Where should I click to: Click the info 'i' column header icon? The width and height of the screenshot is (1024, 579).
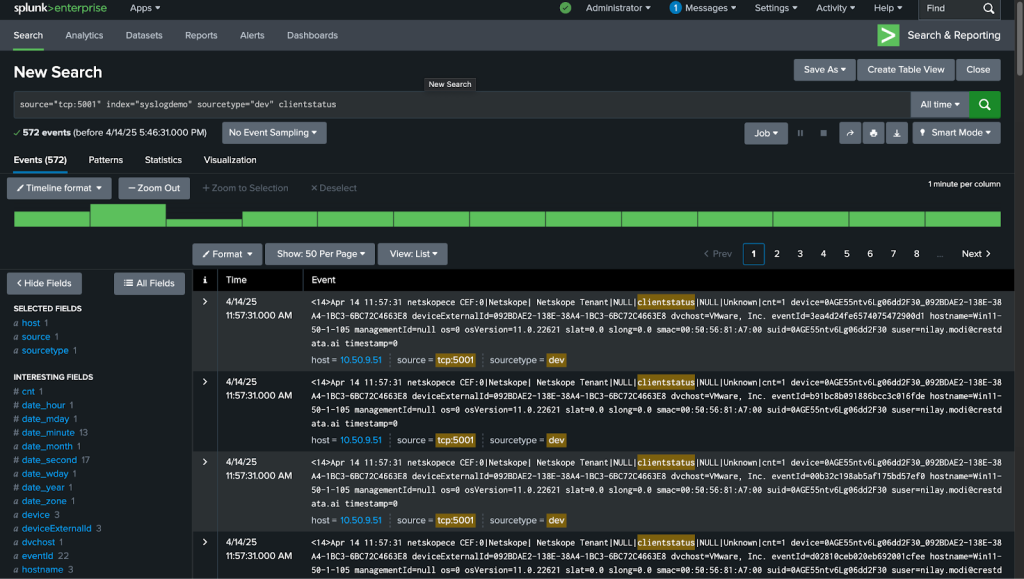205,280
